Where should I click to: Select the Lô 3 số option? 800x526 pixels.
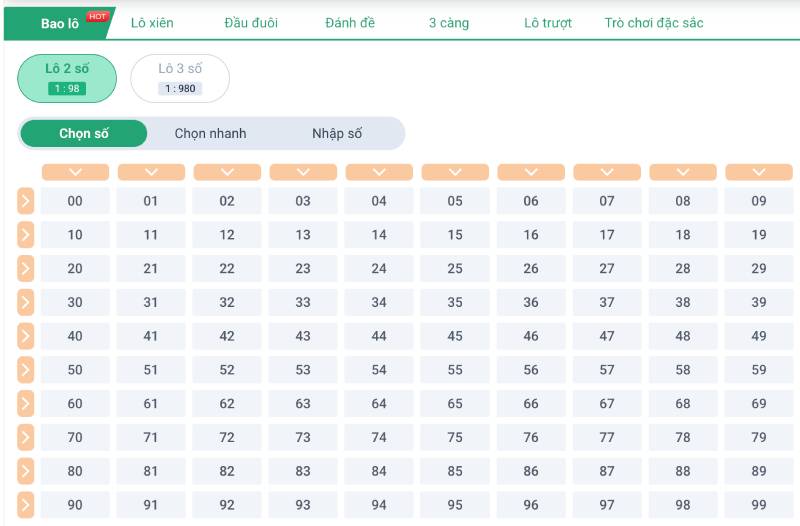tap(180, 78)
